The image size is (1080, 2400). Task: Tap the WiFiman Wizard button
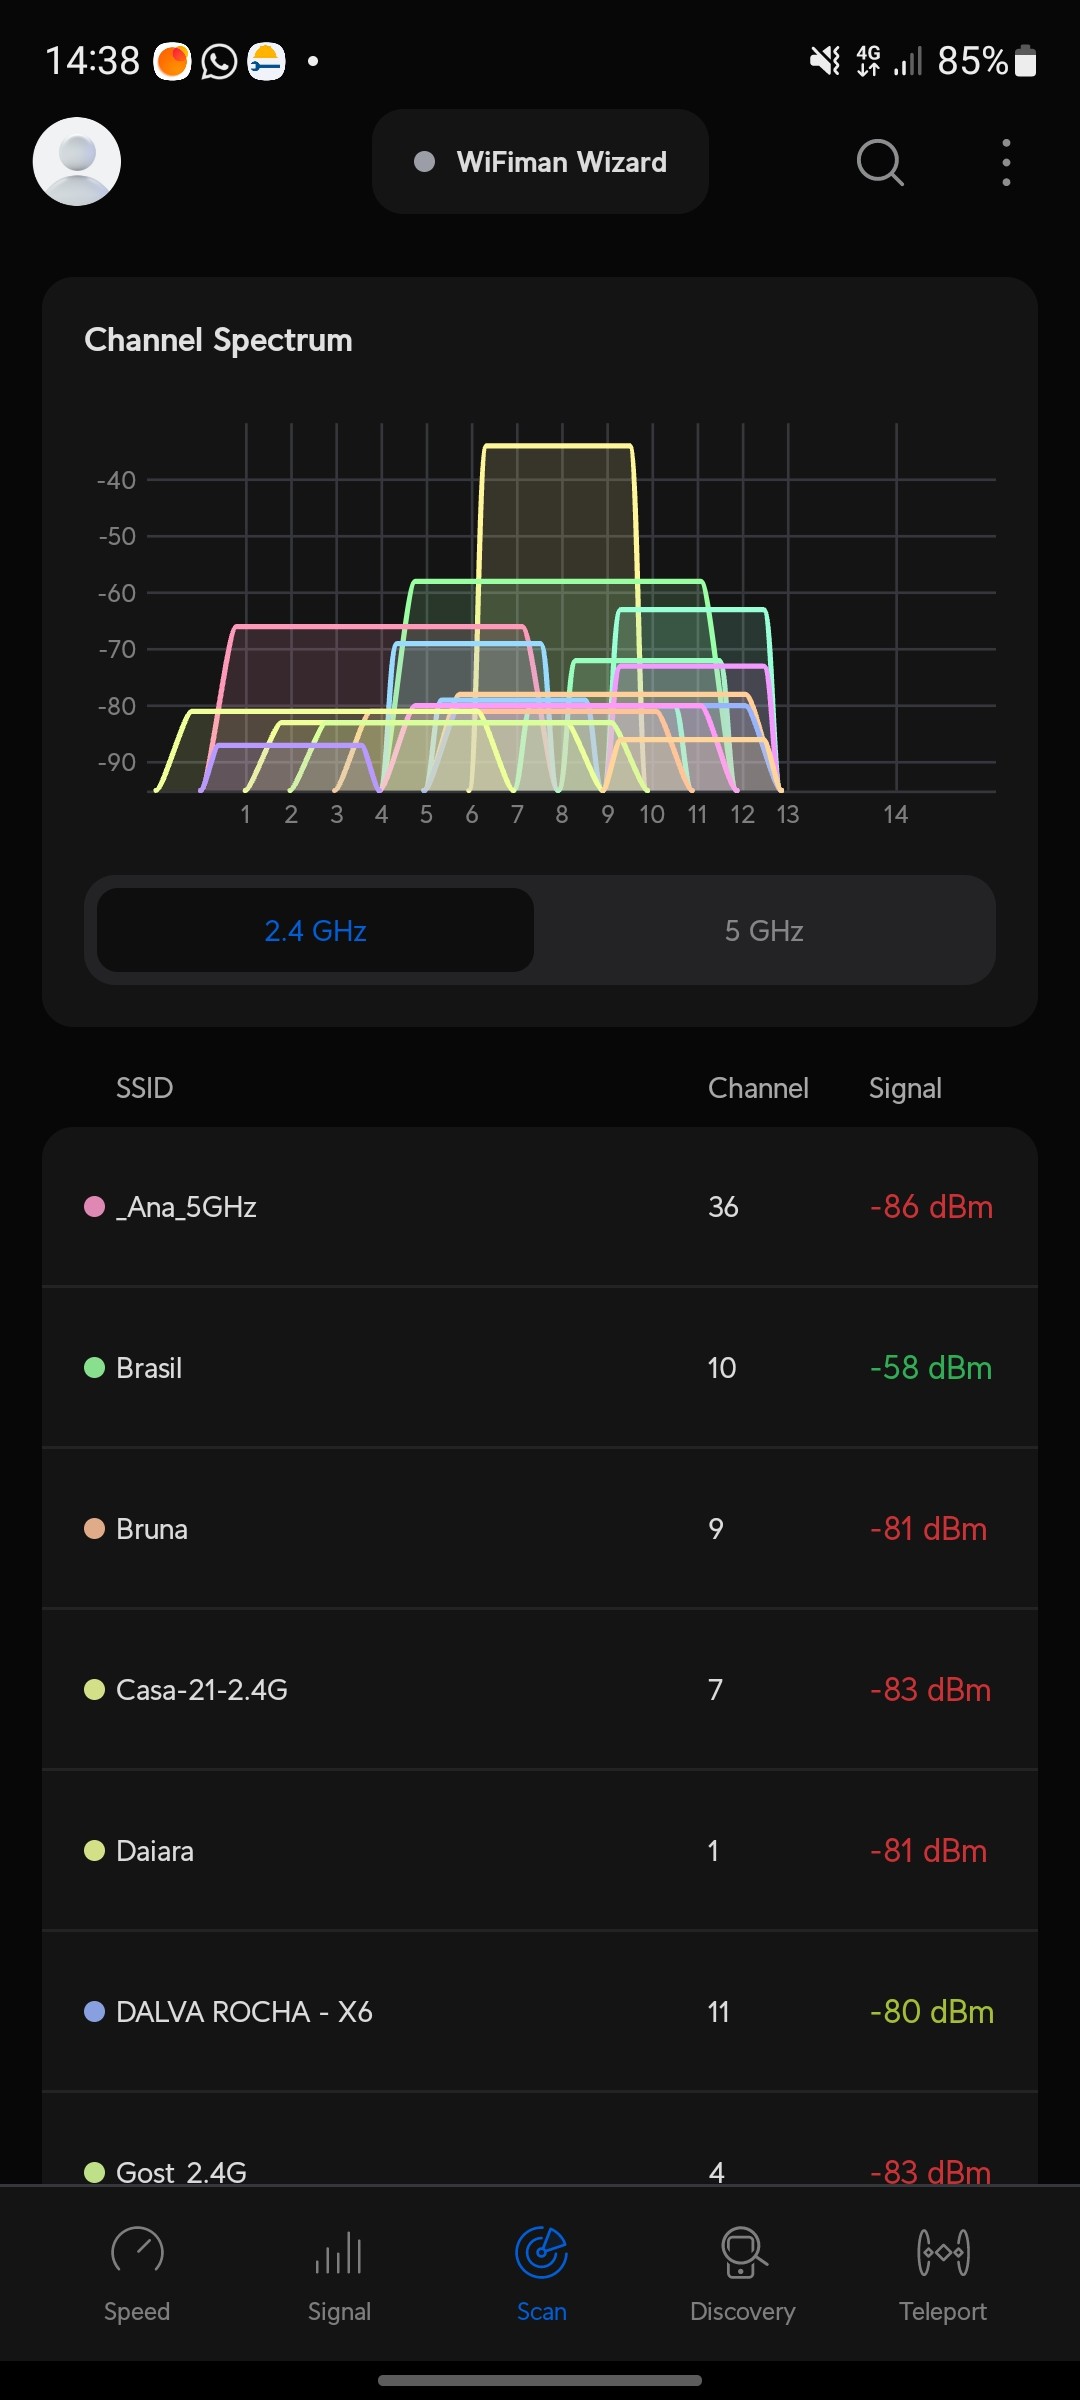(x=540, y=162)
